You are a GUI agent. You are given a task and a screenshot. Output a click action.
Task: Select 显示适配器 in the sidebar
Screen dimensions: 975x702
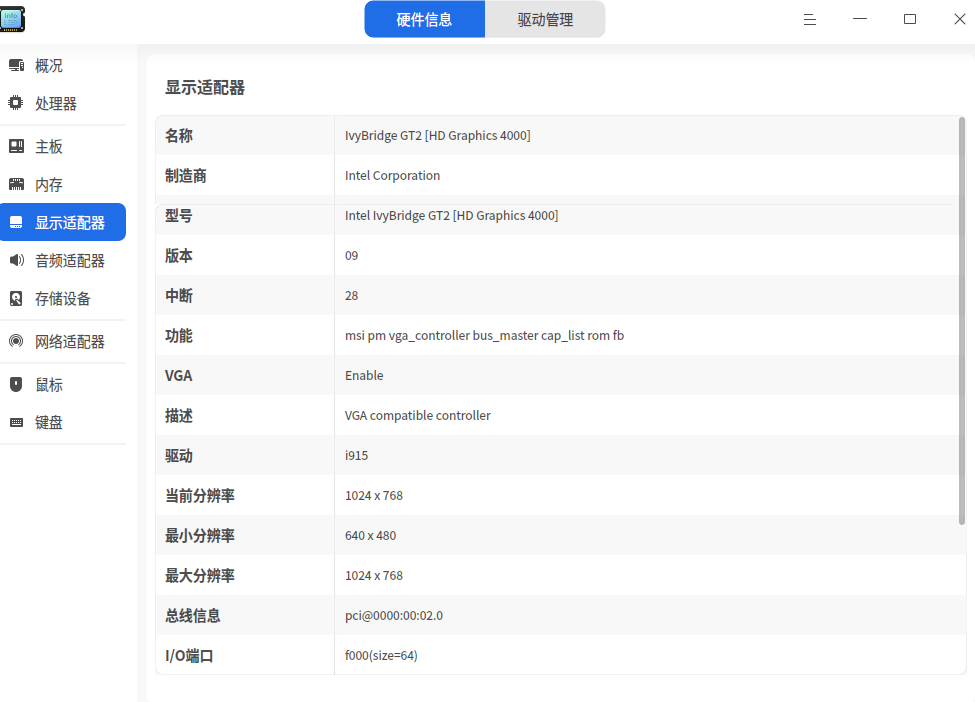(x=63, y=222)
